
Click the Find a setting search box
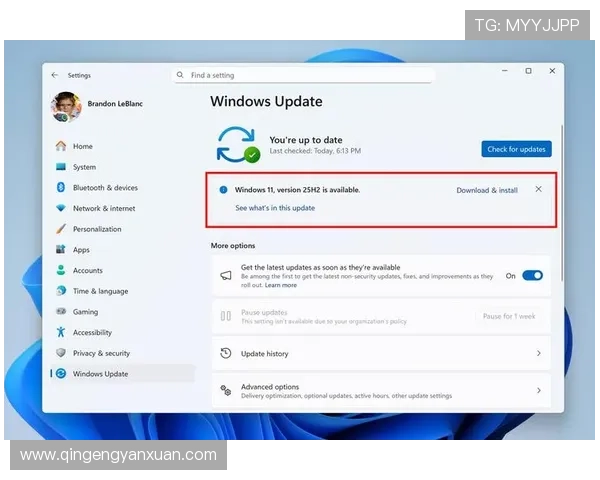[x=305, y=75]
